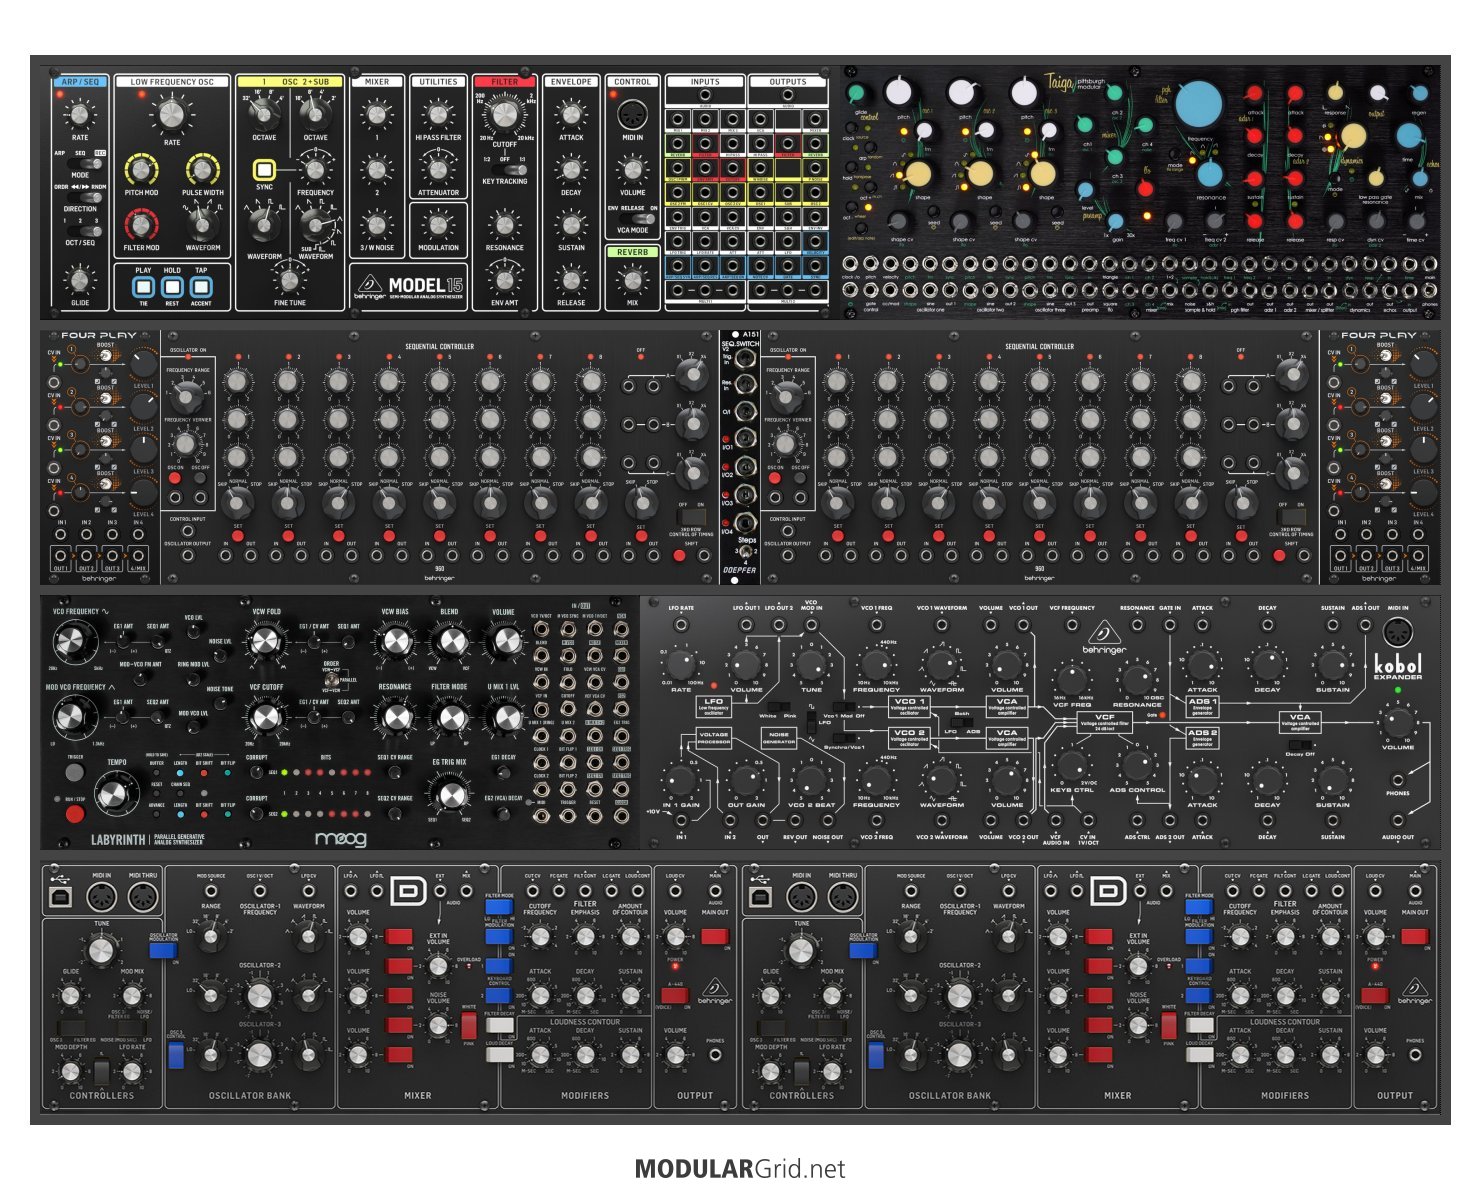The image size is (1481, 1190).
Task: Click the LFO RATE jack on the Kobol Expander
Action: (681, 625)
